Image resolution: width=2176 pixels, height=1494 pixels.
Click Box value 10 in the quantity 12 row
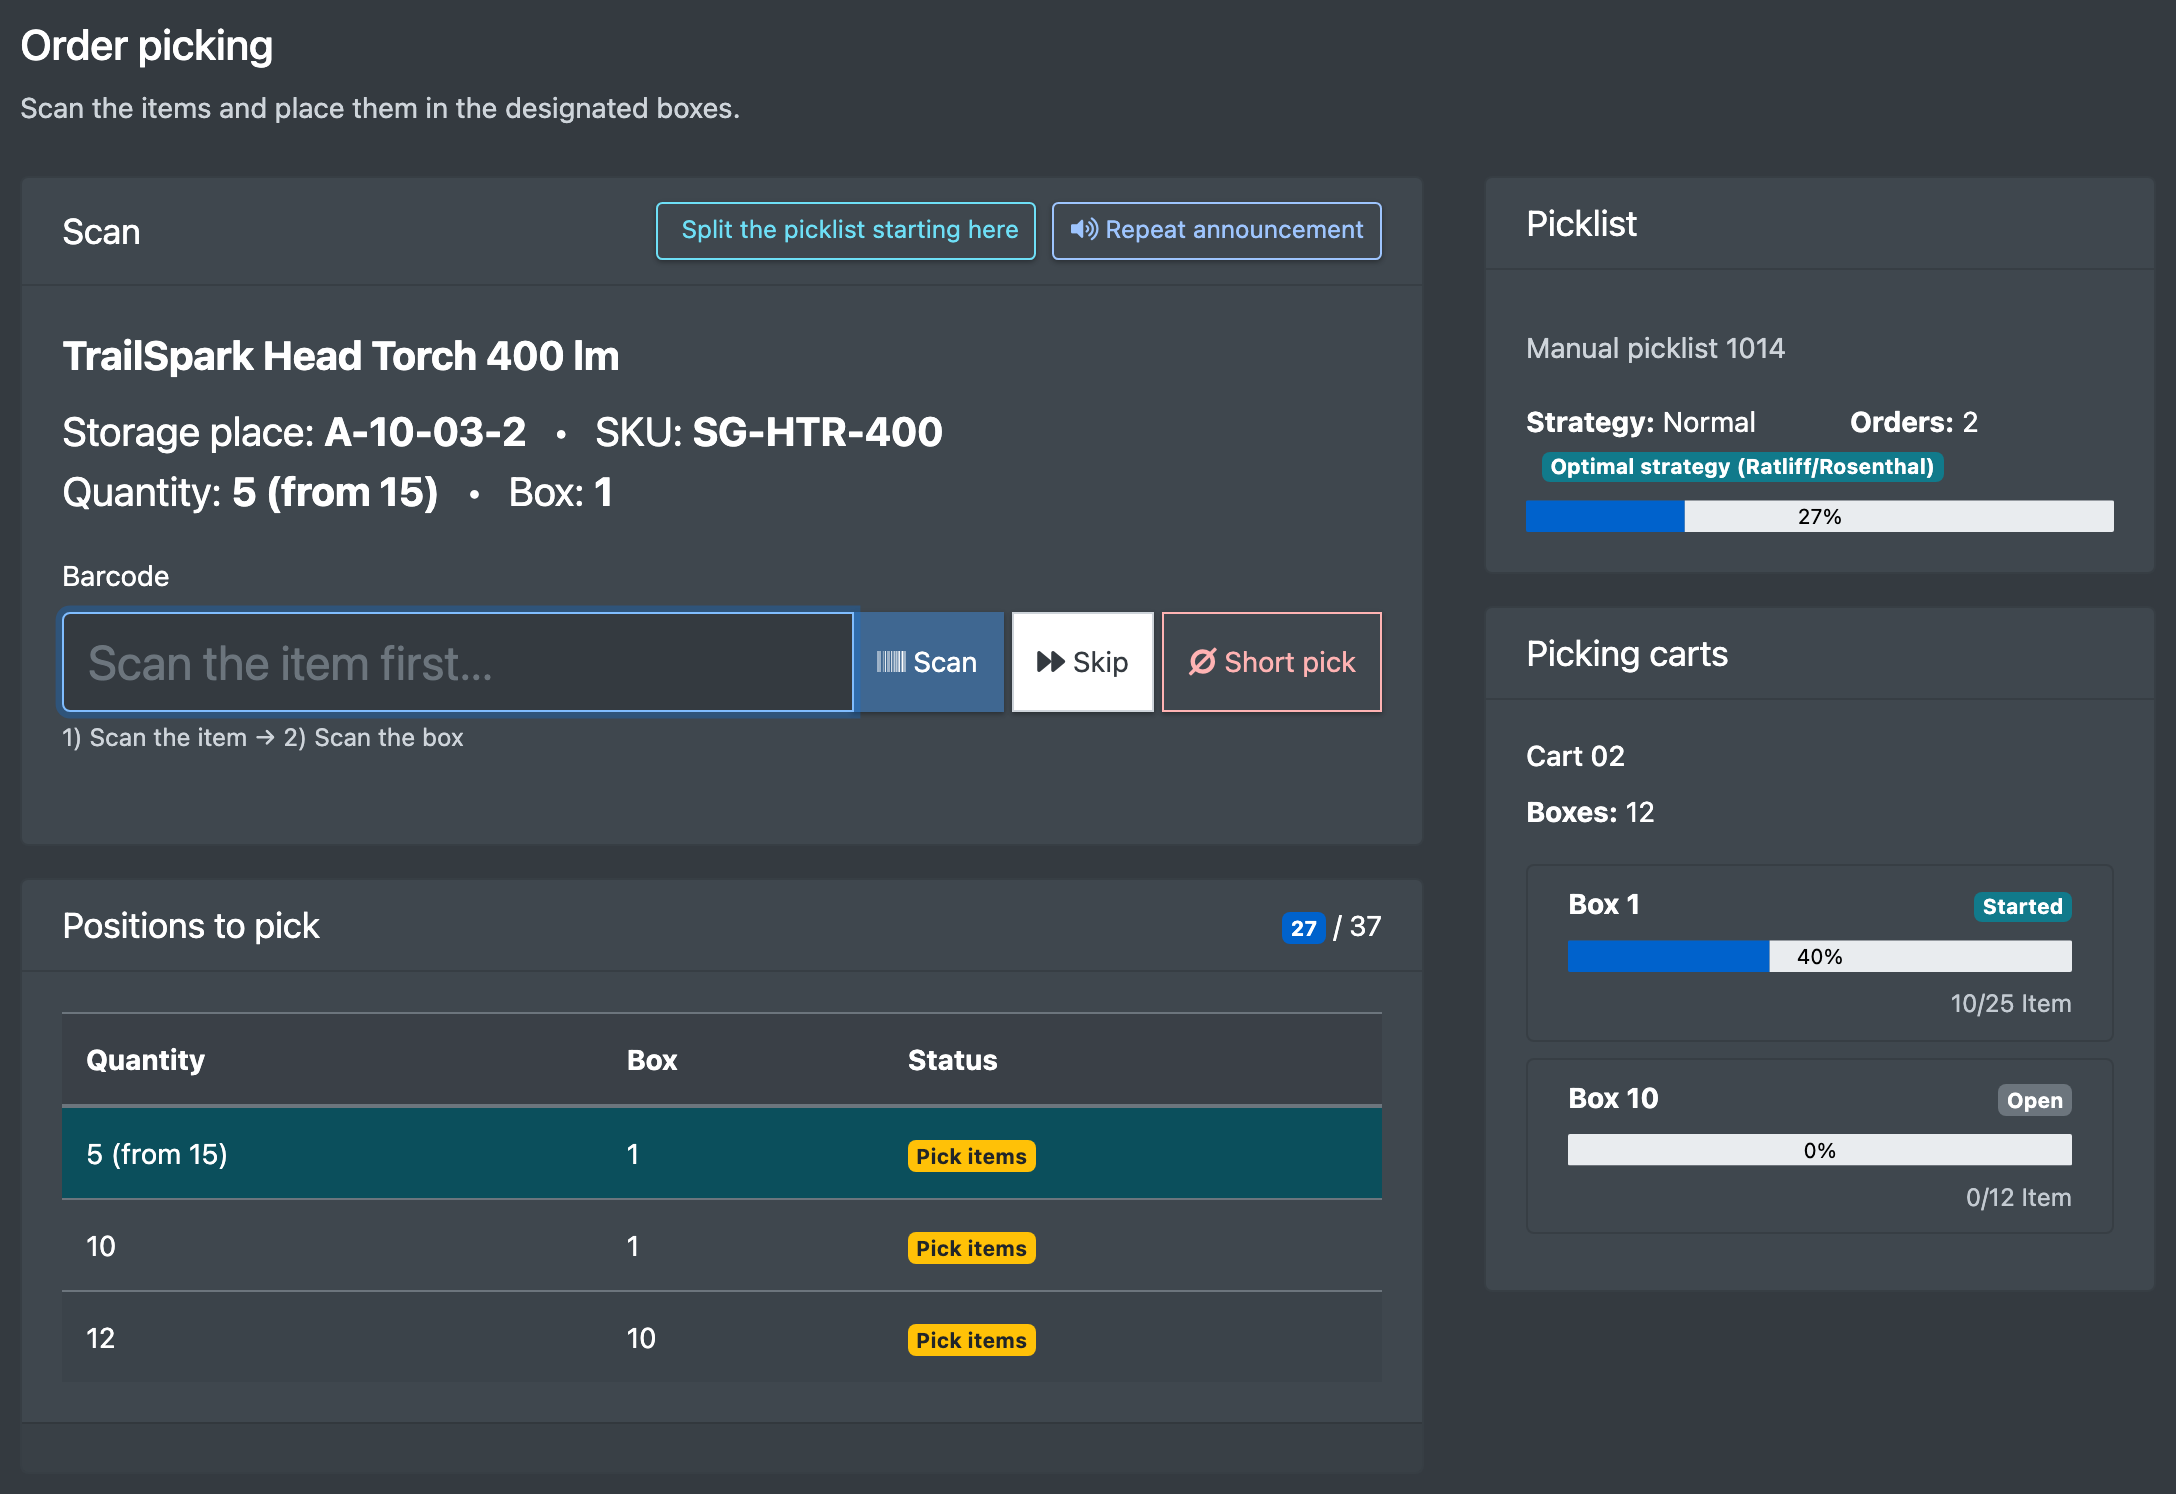click(x=641, y=1338)
